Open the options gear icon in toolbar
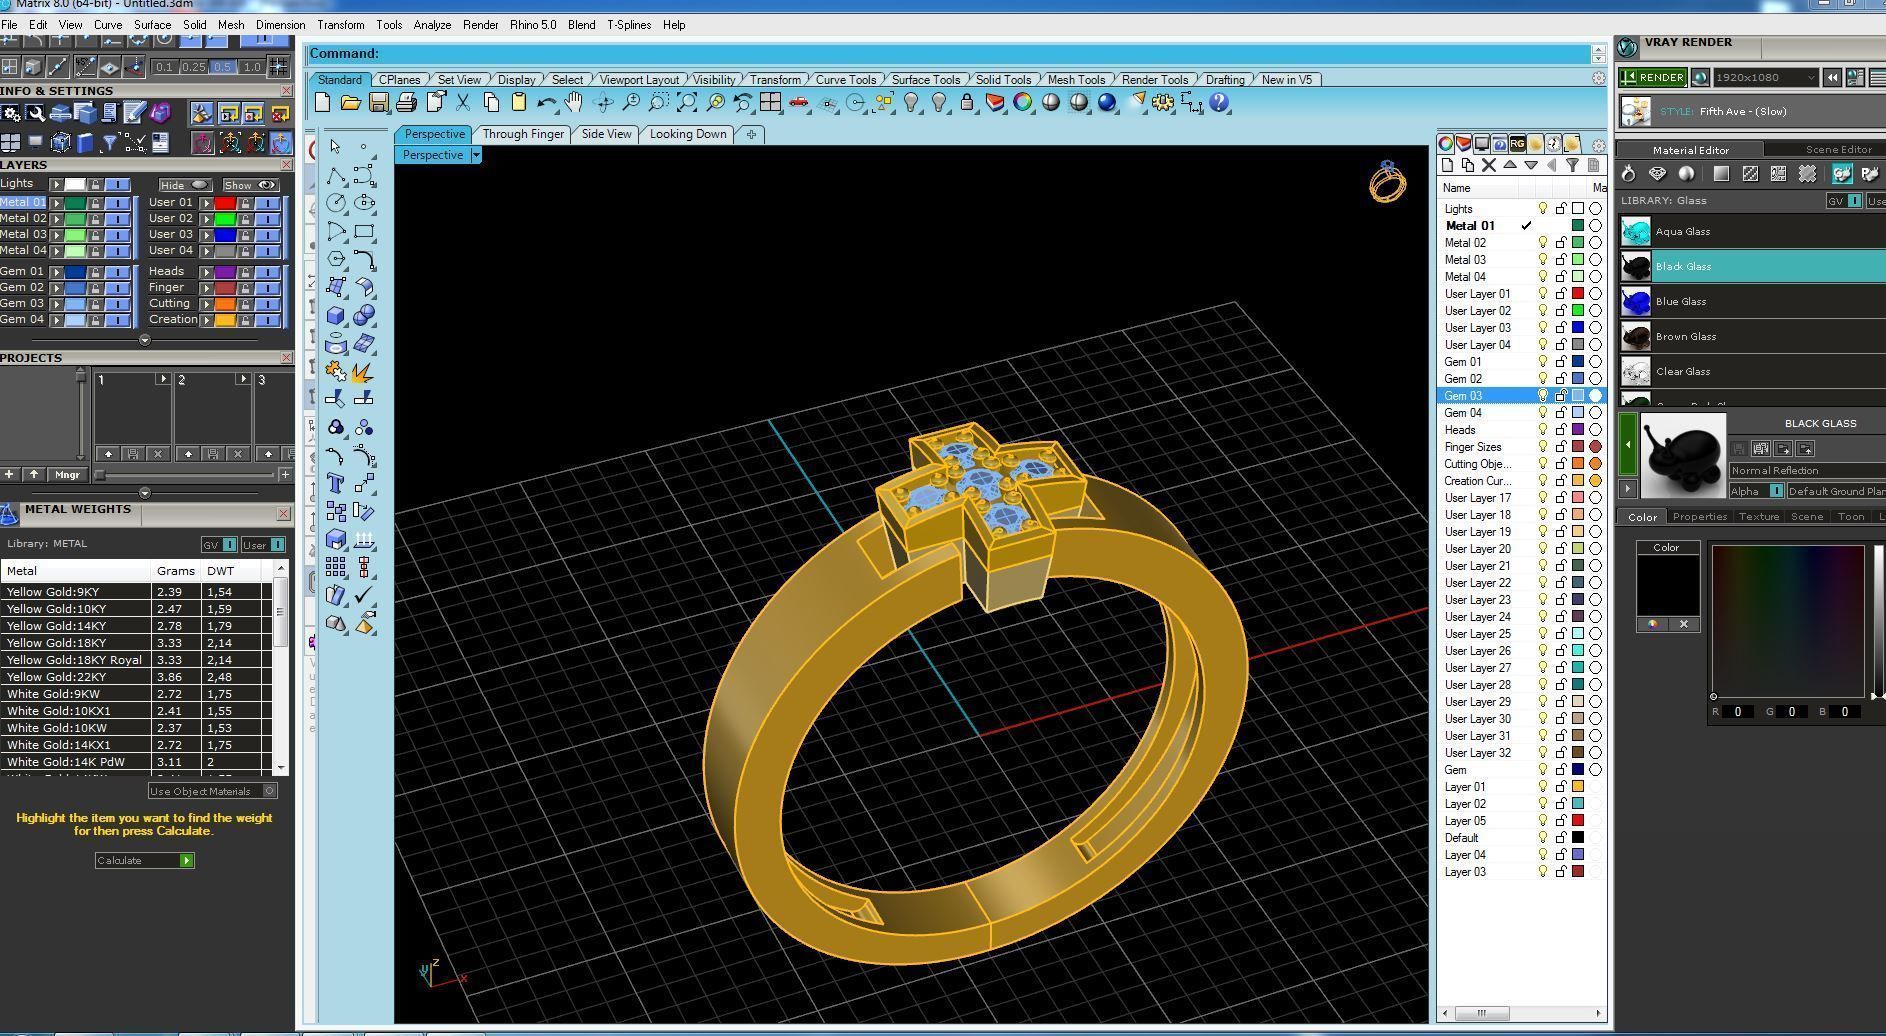 coord(1163,102)
